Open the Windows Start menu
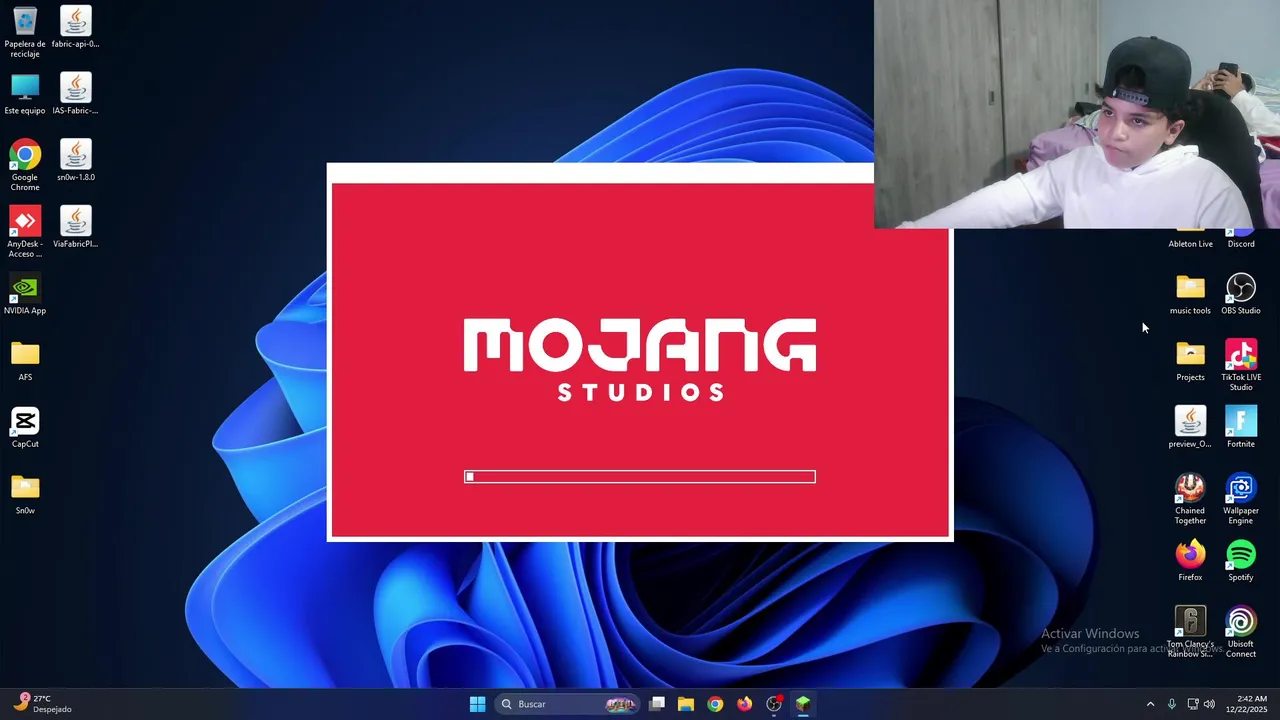Viewport: 1280px width, 720px height. 477,704
